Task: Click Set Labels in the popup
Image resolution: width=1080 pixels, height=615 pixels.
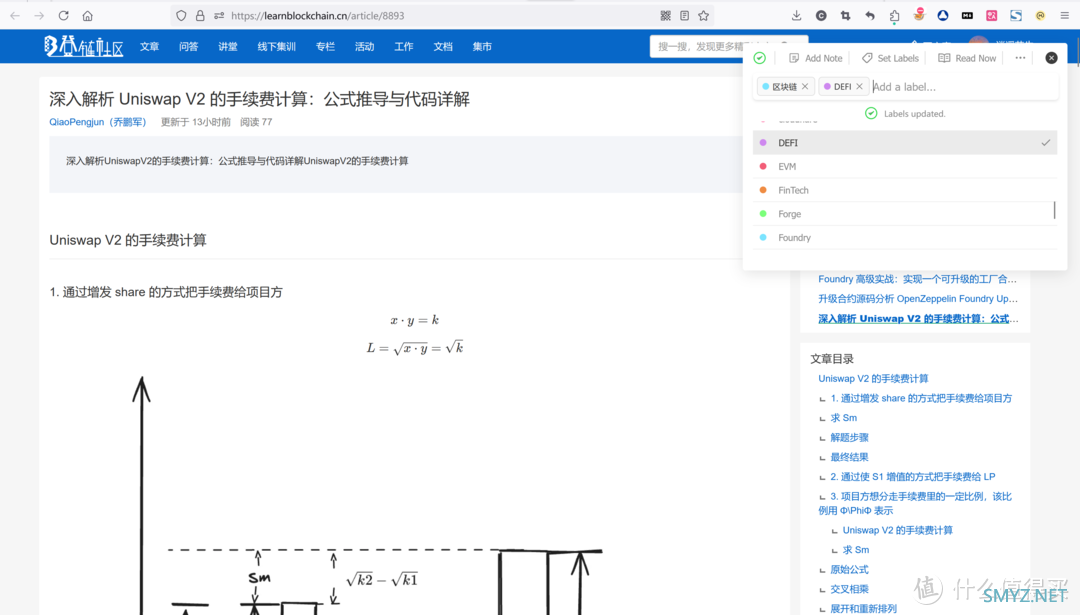Action: click(x=890, y=59)
